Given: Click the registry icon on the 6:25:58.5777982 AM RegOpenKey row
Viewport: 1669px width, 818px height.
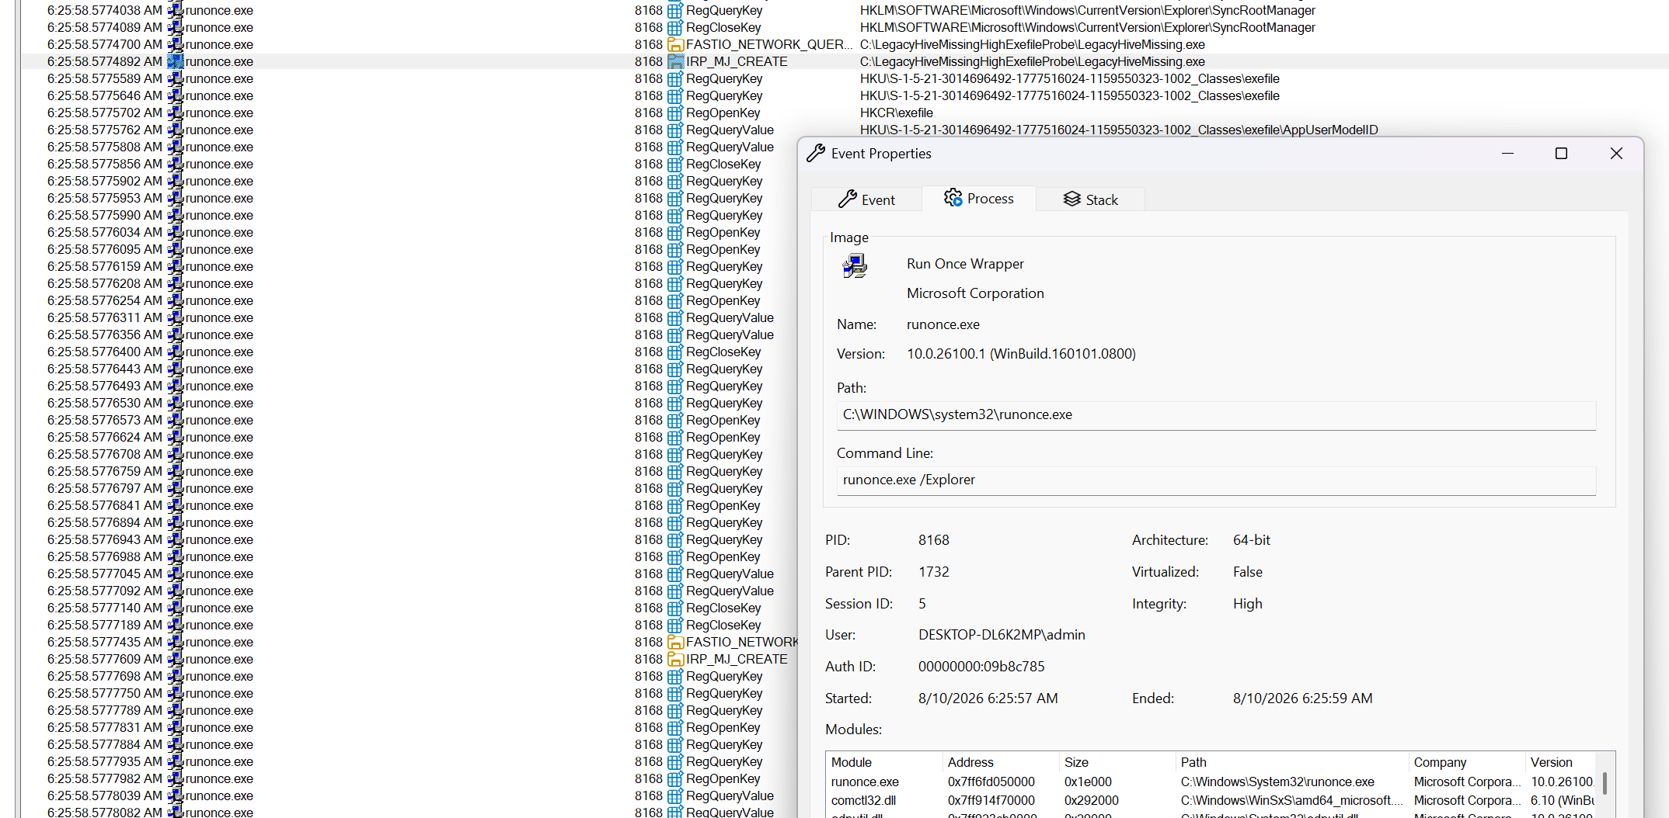Looking at the screenshot, I should click(x=675, y=778).
